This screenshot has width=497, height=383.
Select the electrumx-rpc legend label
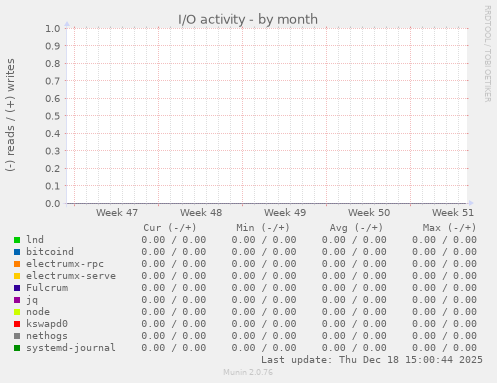coord(65,263)
